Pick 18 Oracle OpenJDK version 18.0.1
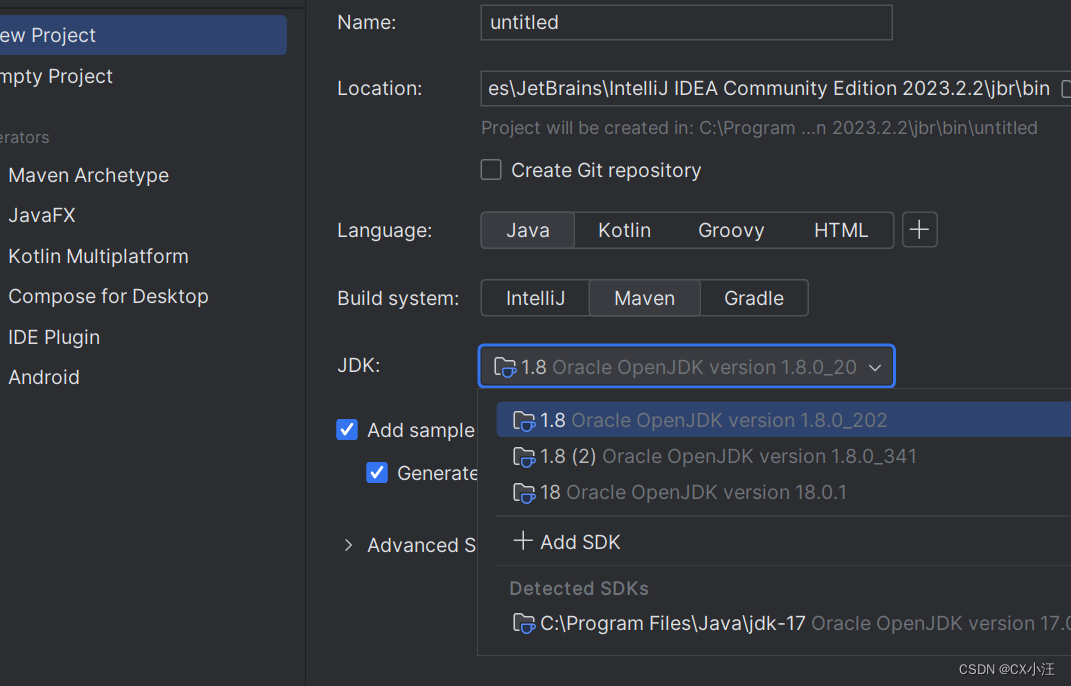This screenshot has width=1071, height=686. click(783, 493)
